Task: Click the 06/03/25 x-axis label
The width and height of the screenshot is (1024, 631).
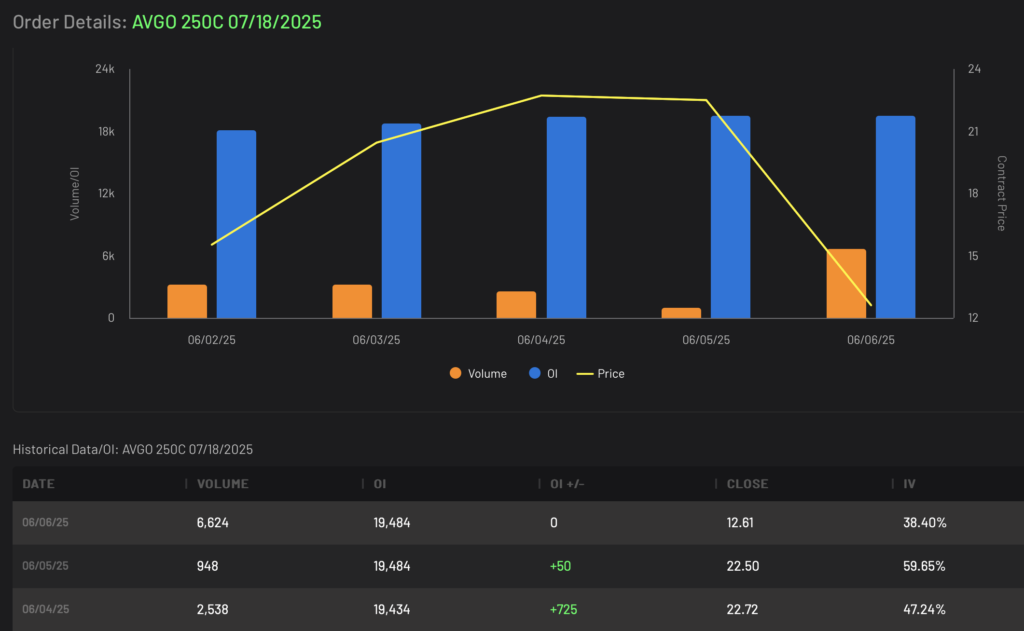Action: (x=376, y=340)
